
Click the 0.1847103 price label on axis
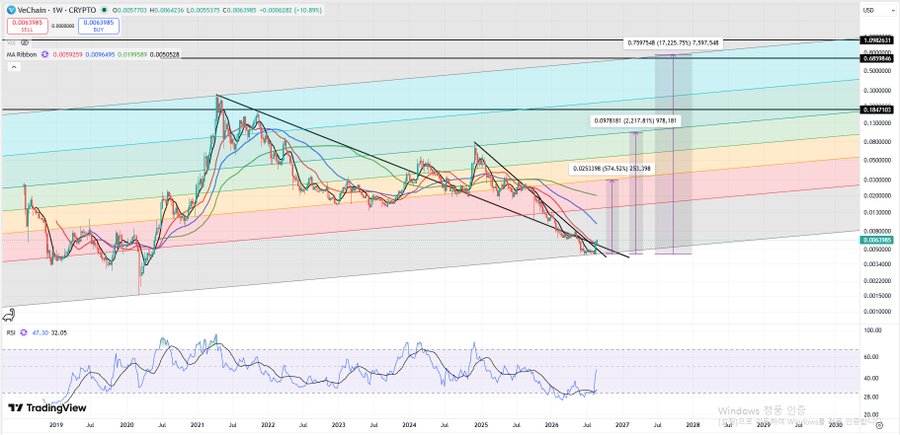point(876,109)
